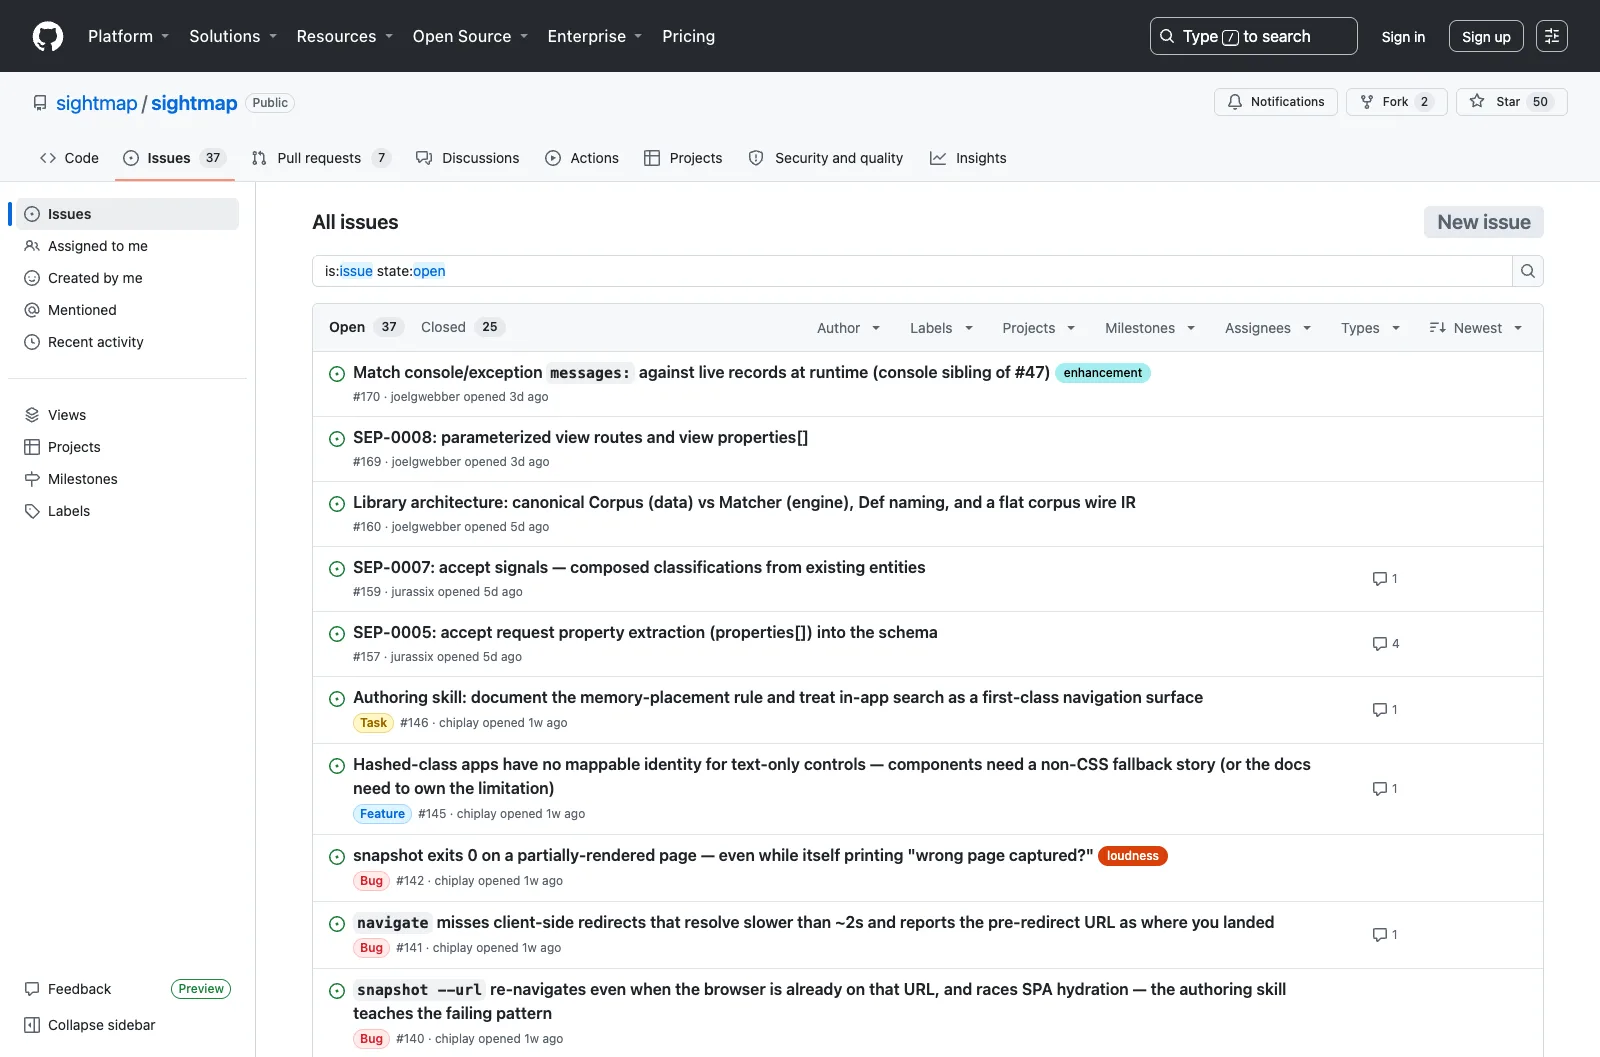Click the Bug badge on issue #142
1600x1057 pixels.
(x=371, y=881)
